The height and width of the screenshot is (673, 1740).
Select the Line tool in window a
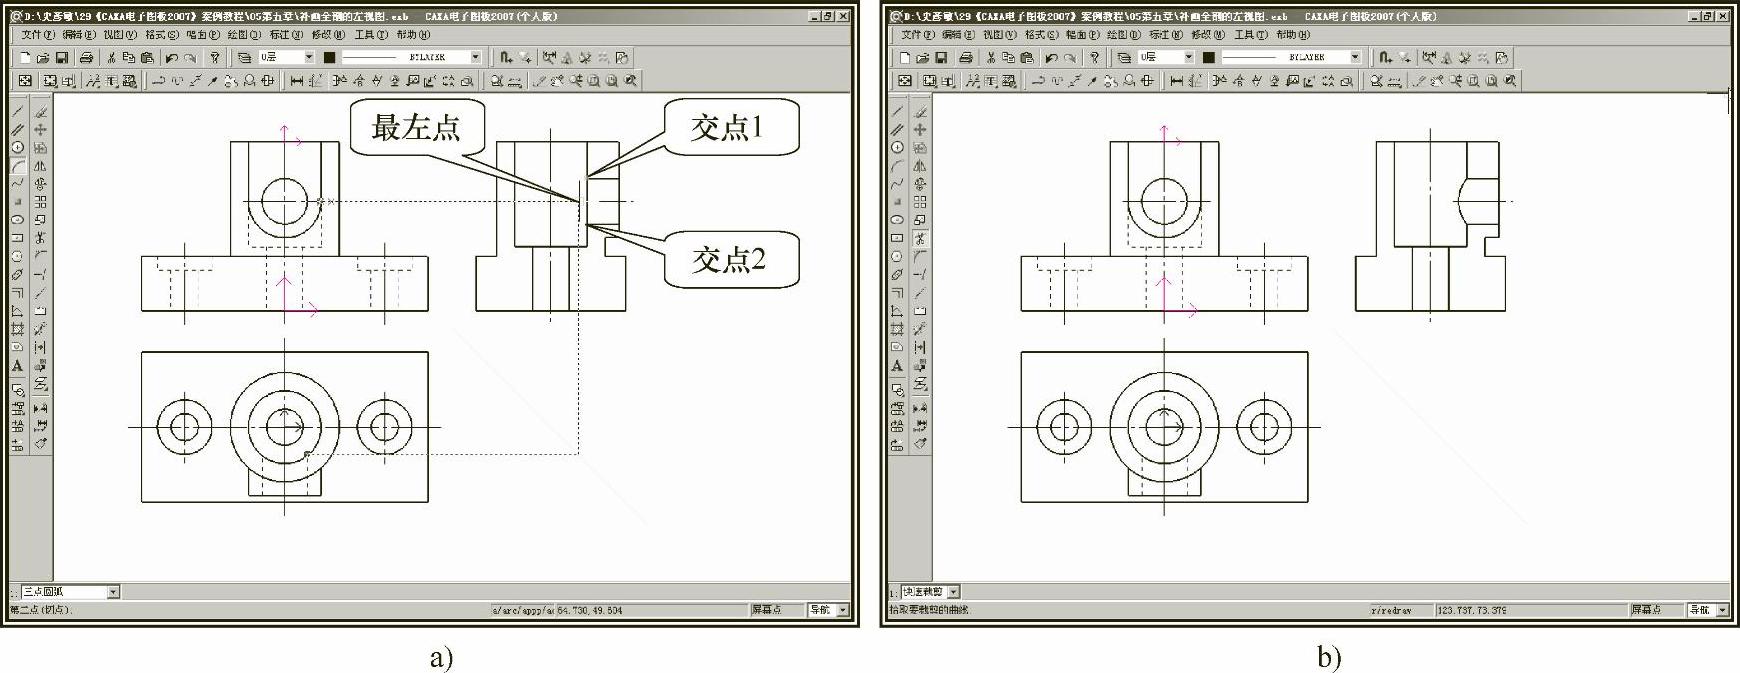pyautogui.click(x=17, y=111)
